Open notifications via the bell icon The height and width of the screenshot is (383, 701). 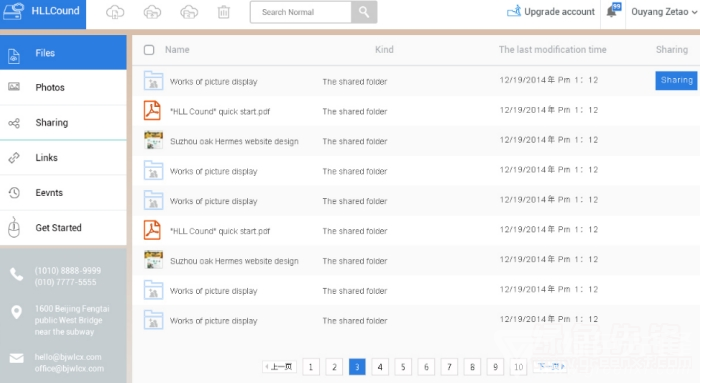[x=613, y=10]
